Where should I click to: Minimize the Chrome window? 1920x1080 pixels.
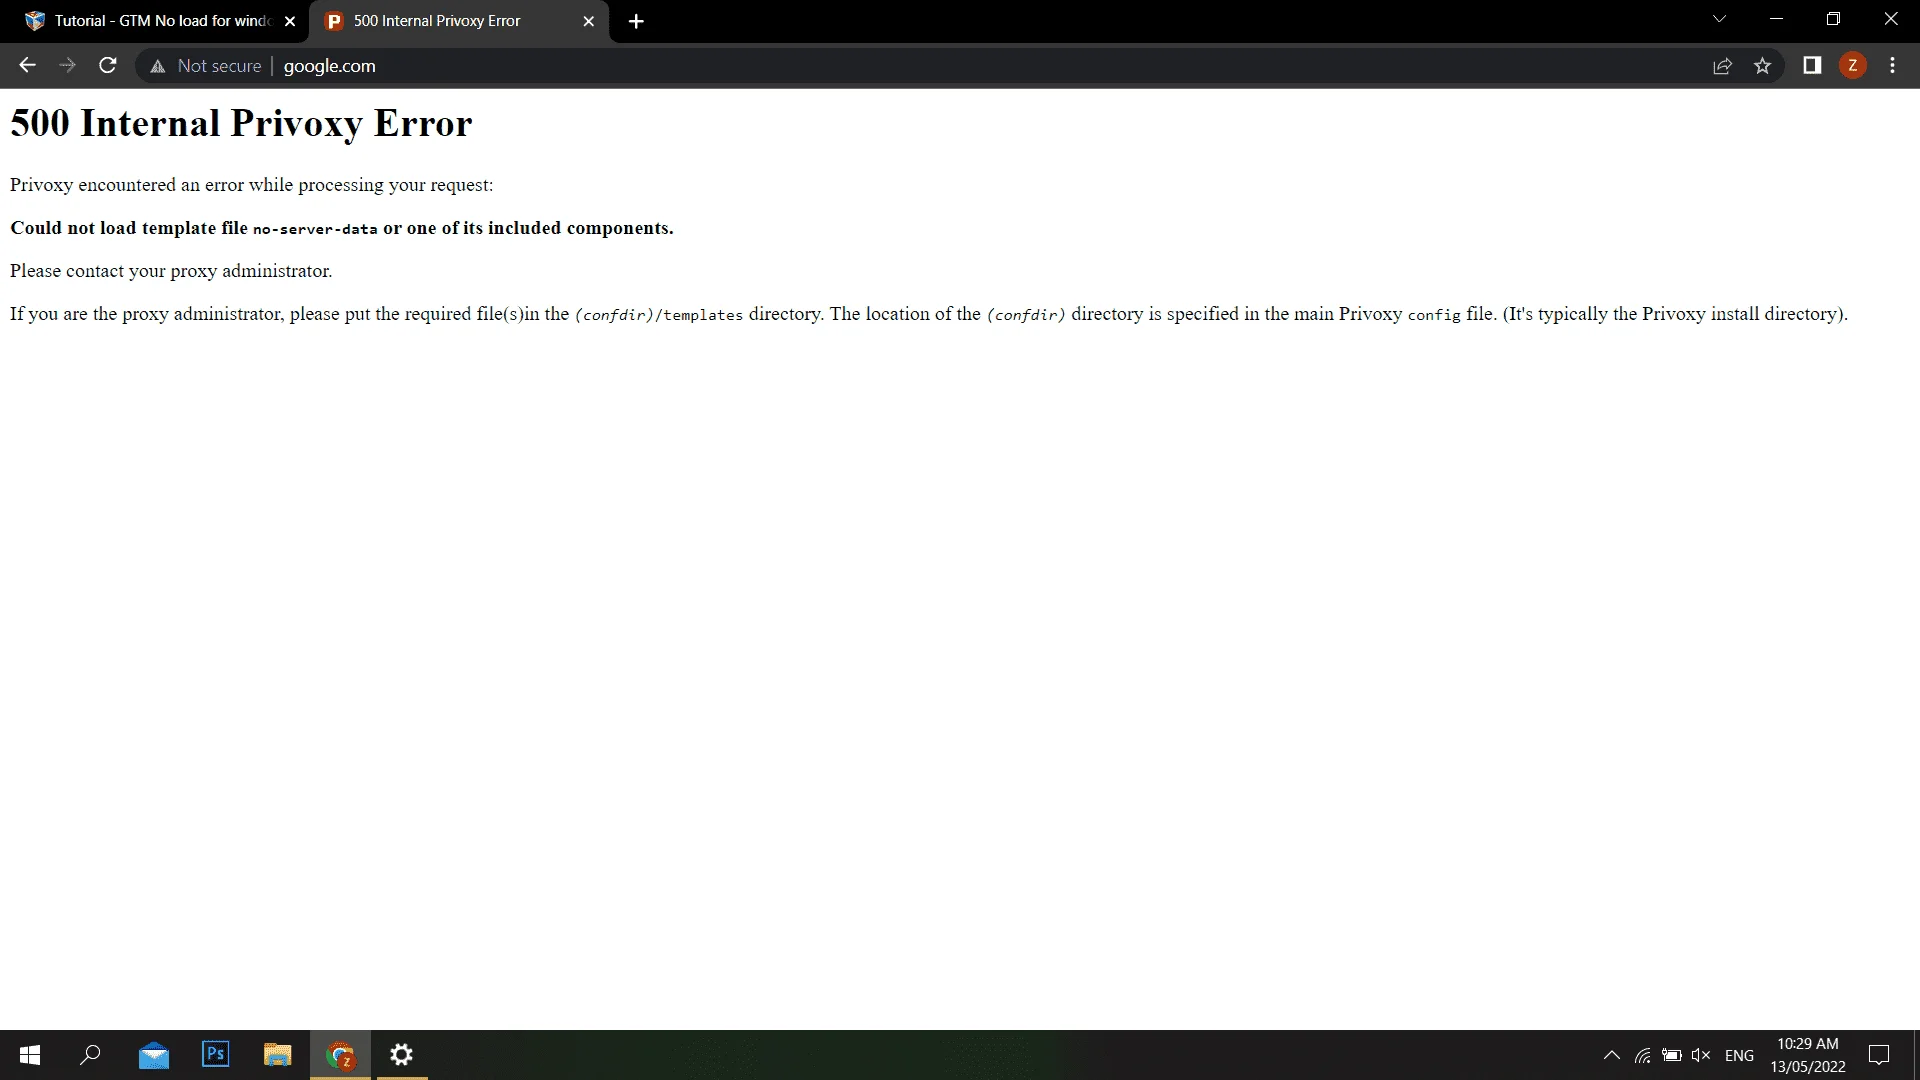pyautogui.click(x=1776, y=19)
